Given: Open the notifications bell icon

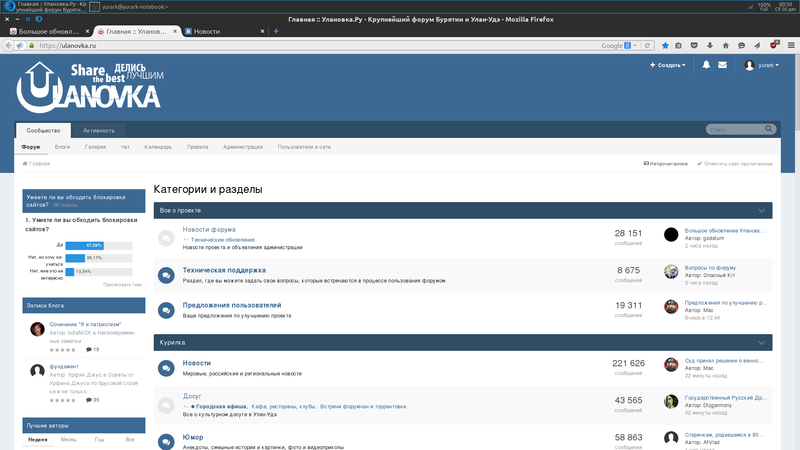Looking at the screenshot, I should click(706, 65).
